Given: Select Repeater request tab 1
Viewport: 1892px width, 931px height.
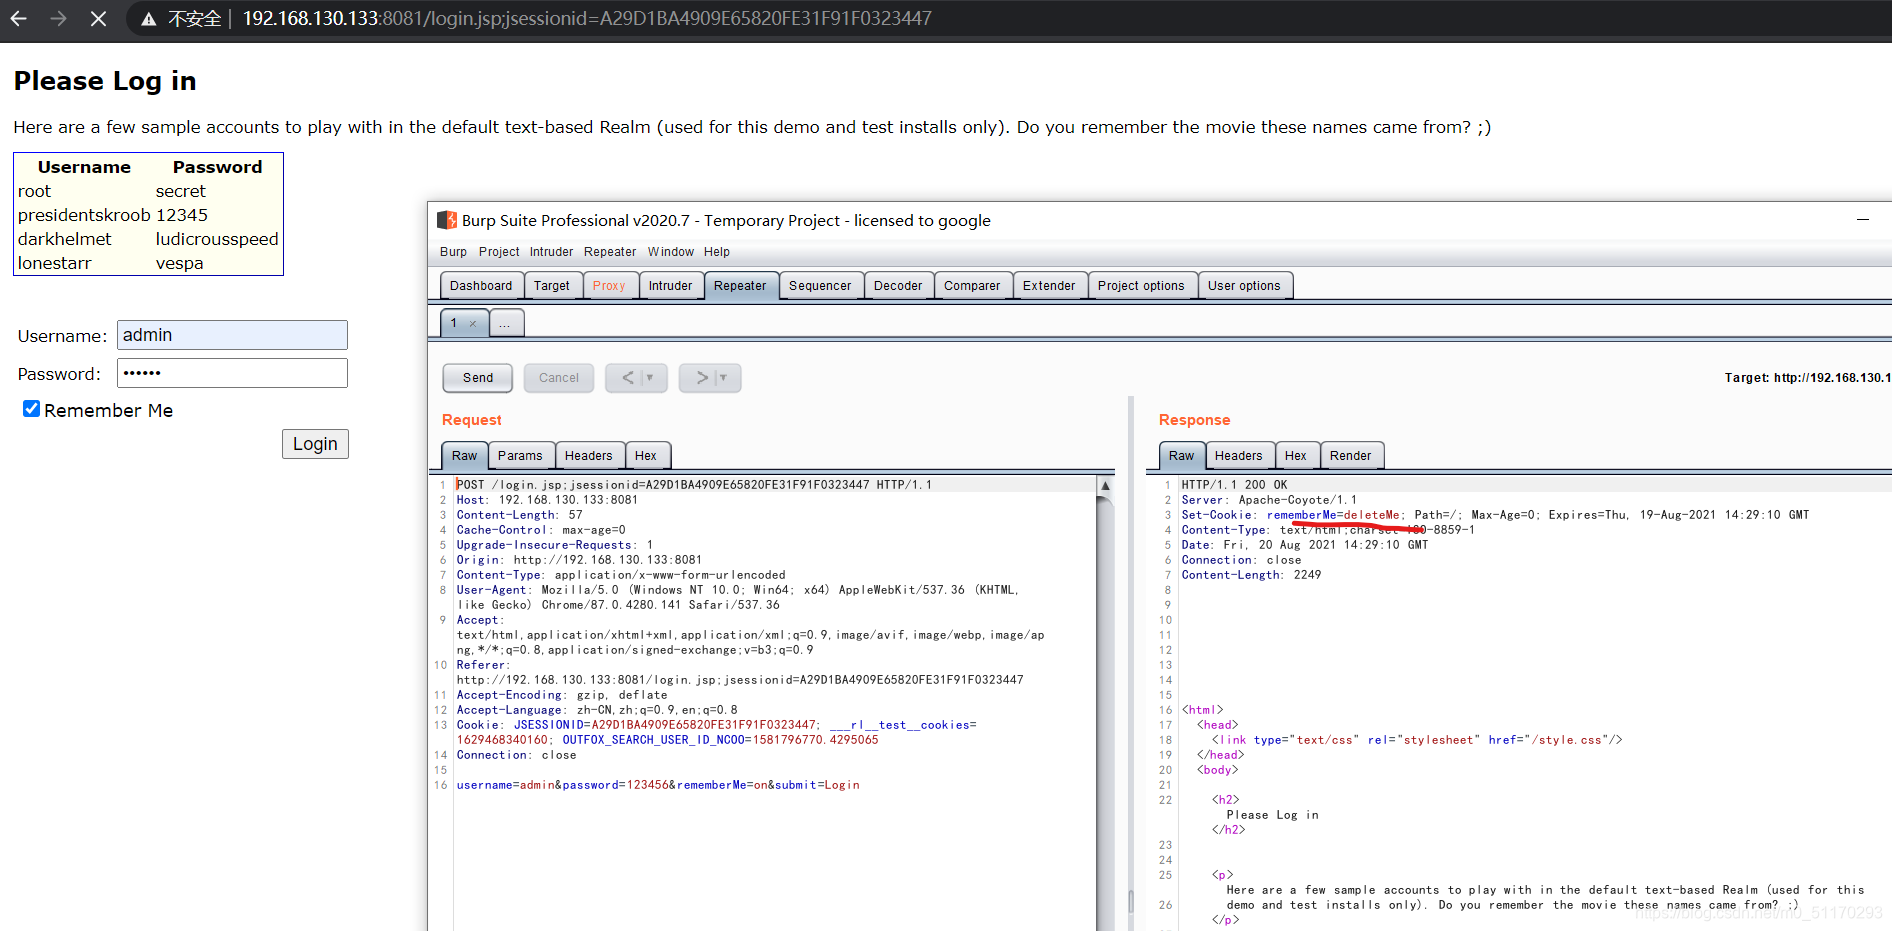Looking at the screenshot, I should [455, 323].
